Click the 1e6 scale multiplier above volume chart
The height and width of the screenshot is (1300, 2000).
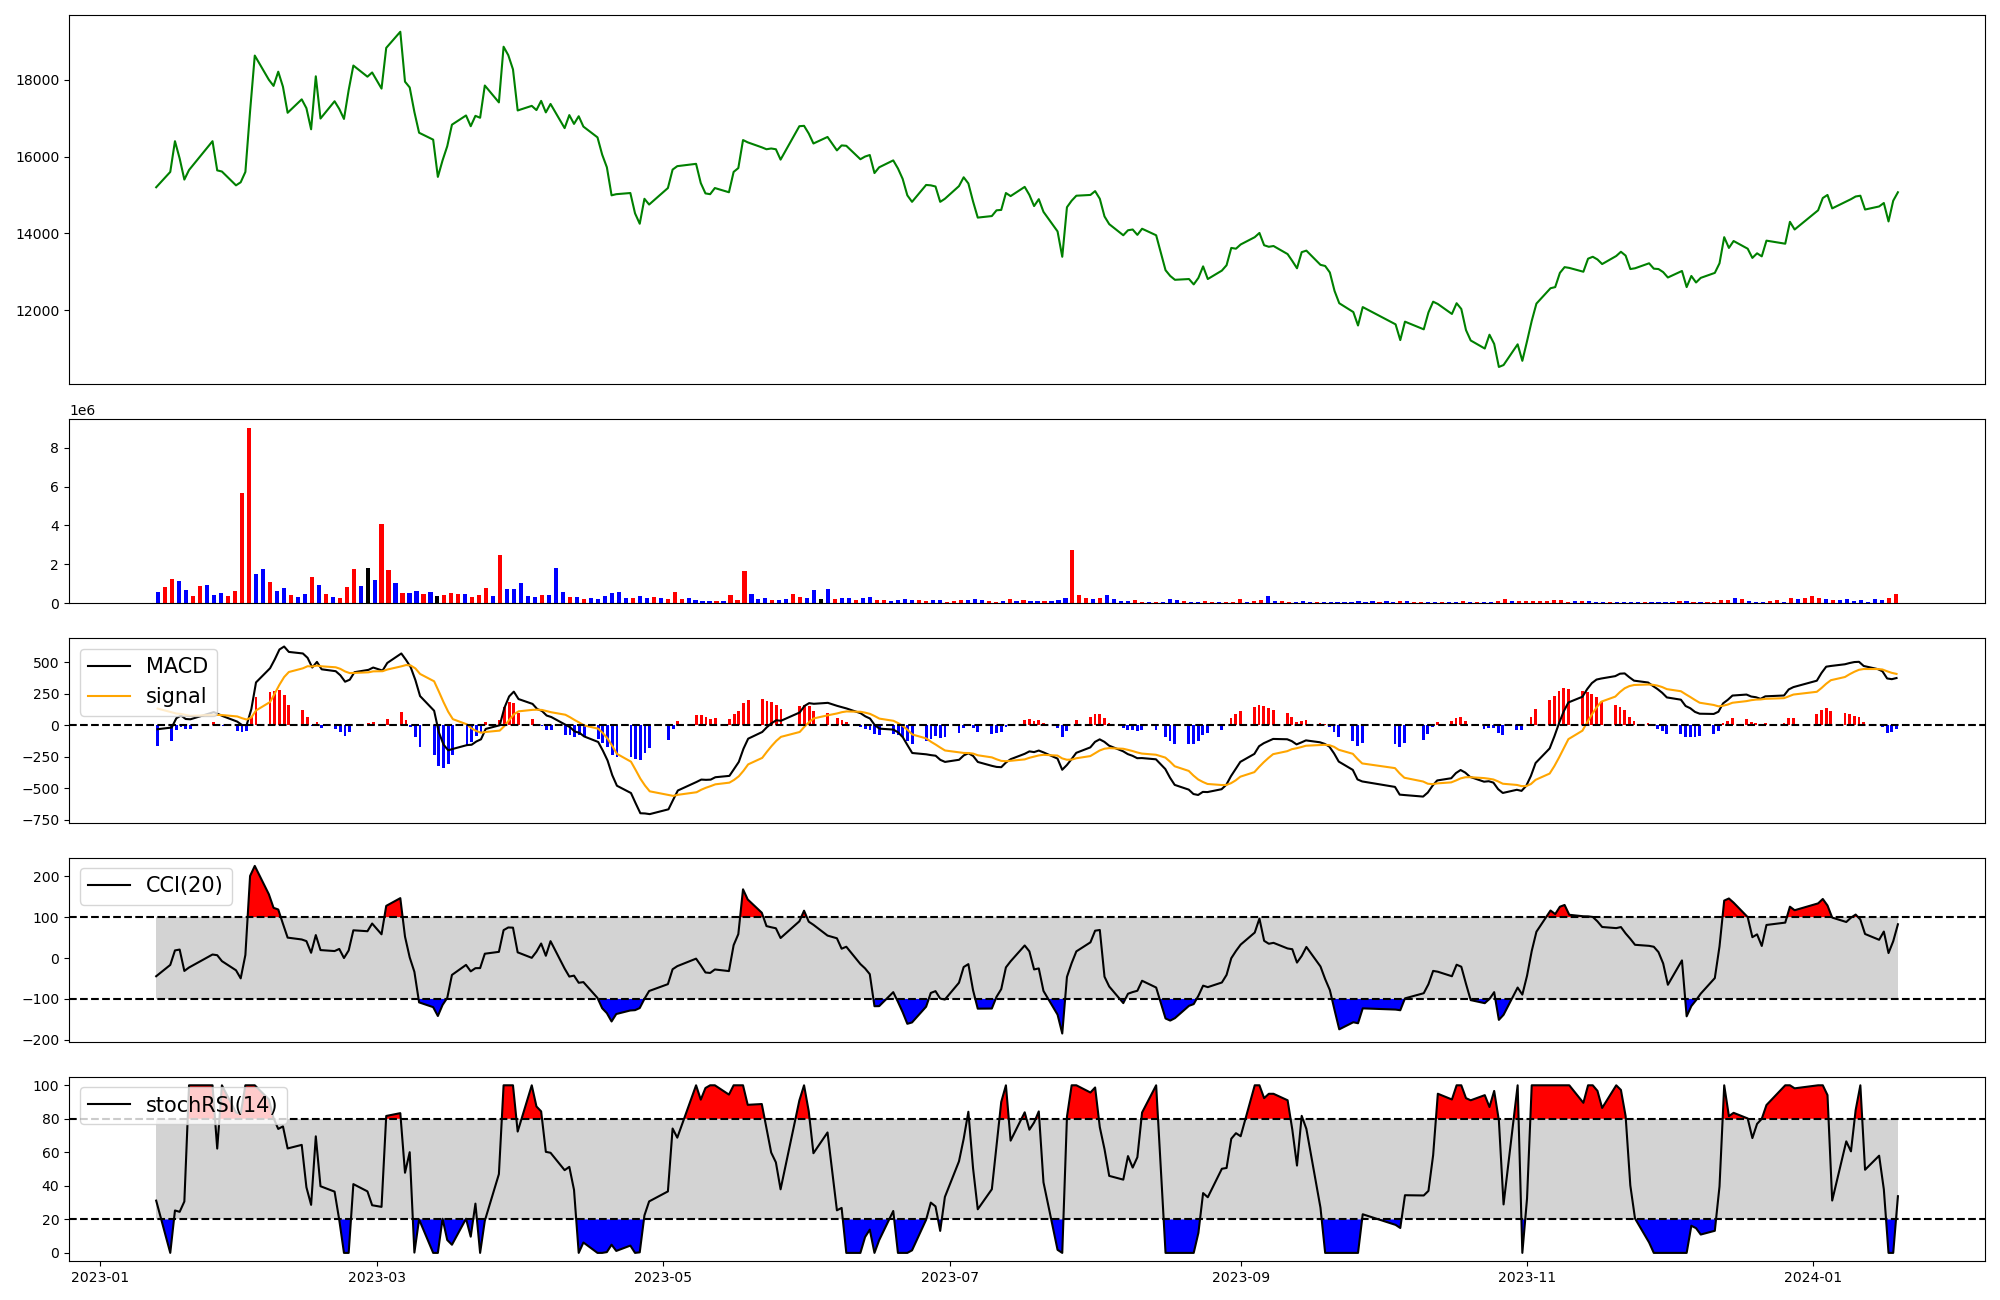click(82, 411)
